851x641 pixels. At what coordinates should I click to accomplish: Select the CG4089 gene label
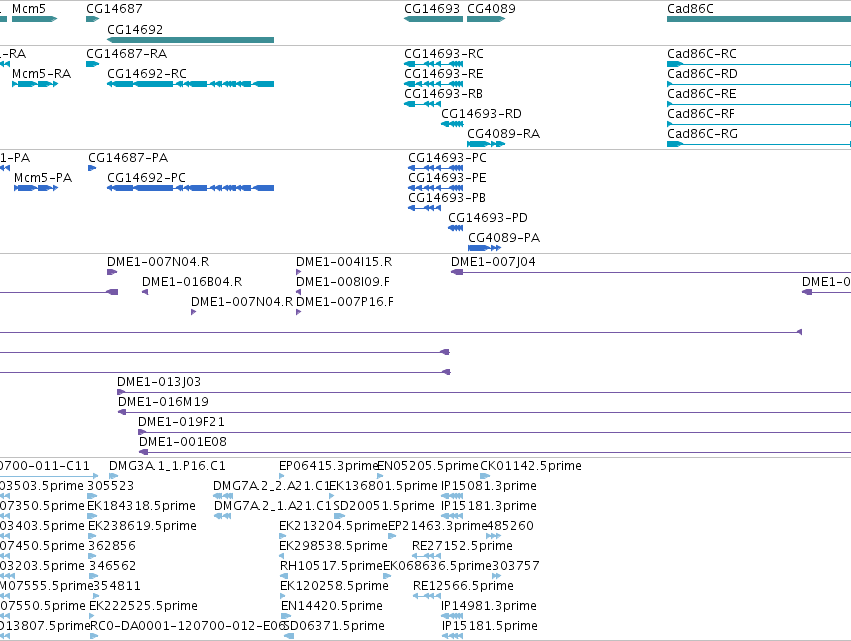click(491, 9)
